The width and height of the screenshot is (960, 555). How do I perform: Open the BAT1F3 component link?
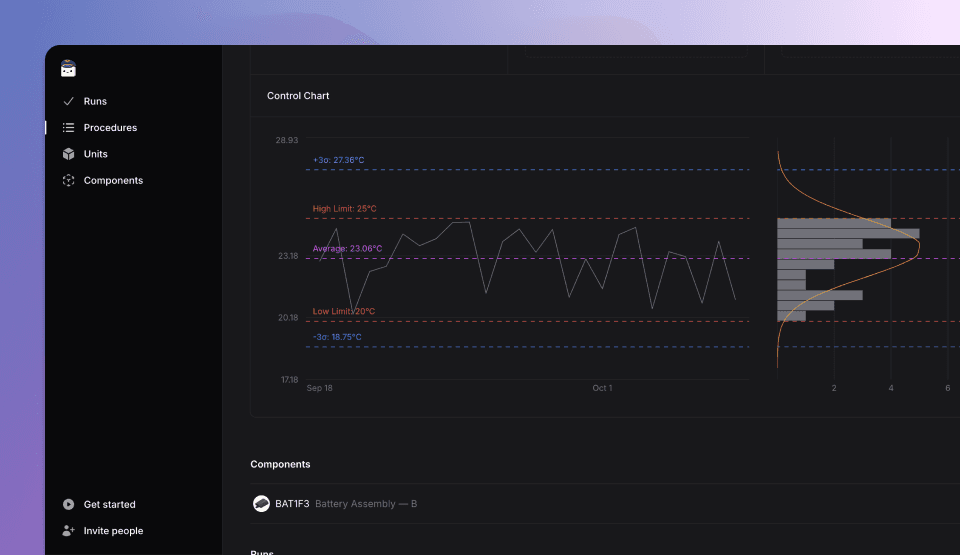pyautogui.click(x=292, y=504)
